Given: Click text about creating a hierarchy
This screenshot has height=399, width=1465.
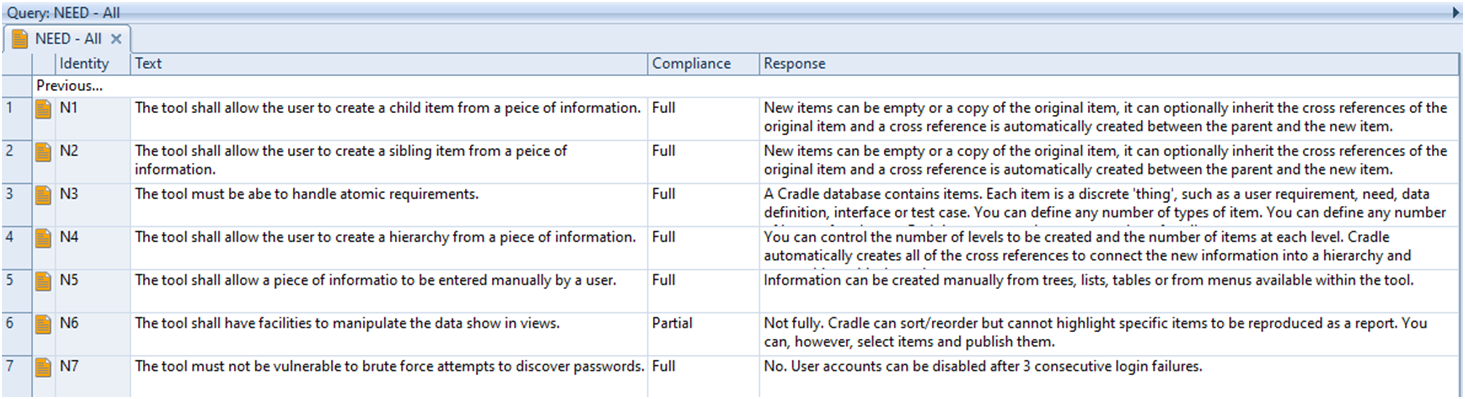Looking at the screenshot, I should tap(385, 237).
